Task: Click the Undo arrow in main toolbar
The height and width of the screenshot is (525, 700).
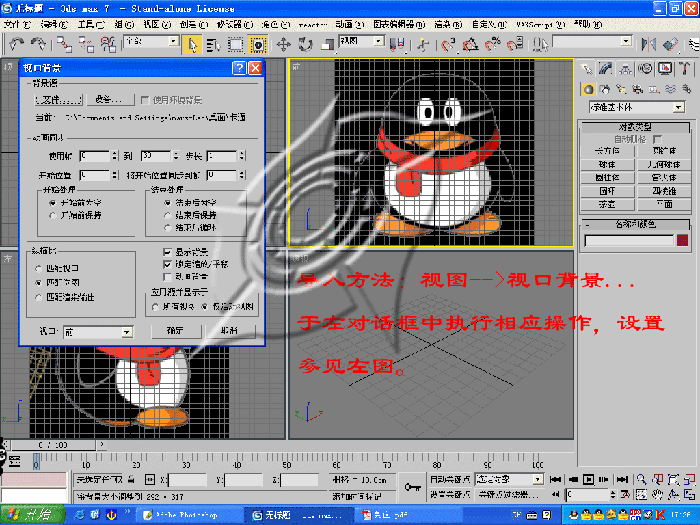Action: coord(17,44)
